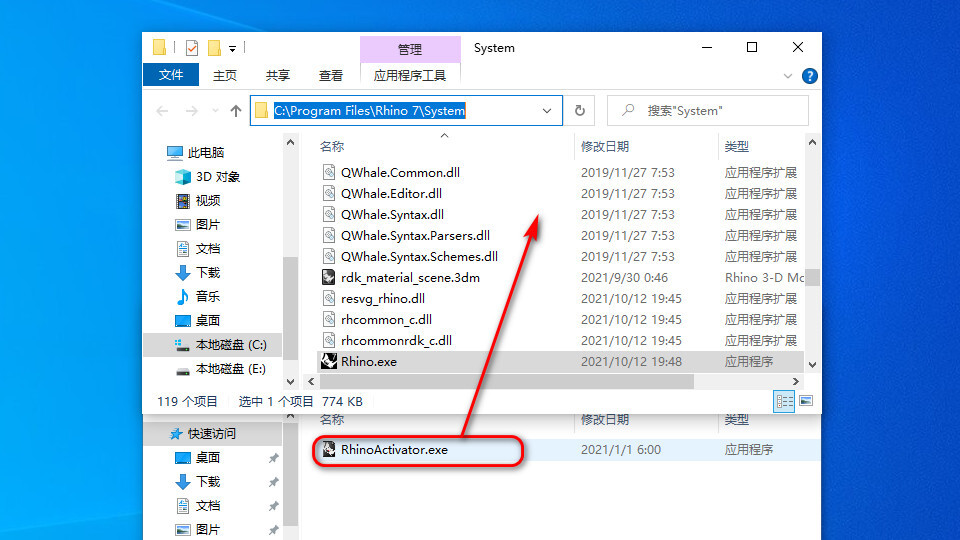This screenshot has height=540, width=960.
Task: Click the blue help question mark icon
Action: (x=810, y=75)
